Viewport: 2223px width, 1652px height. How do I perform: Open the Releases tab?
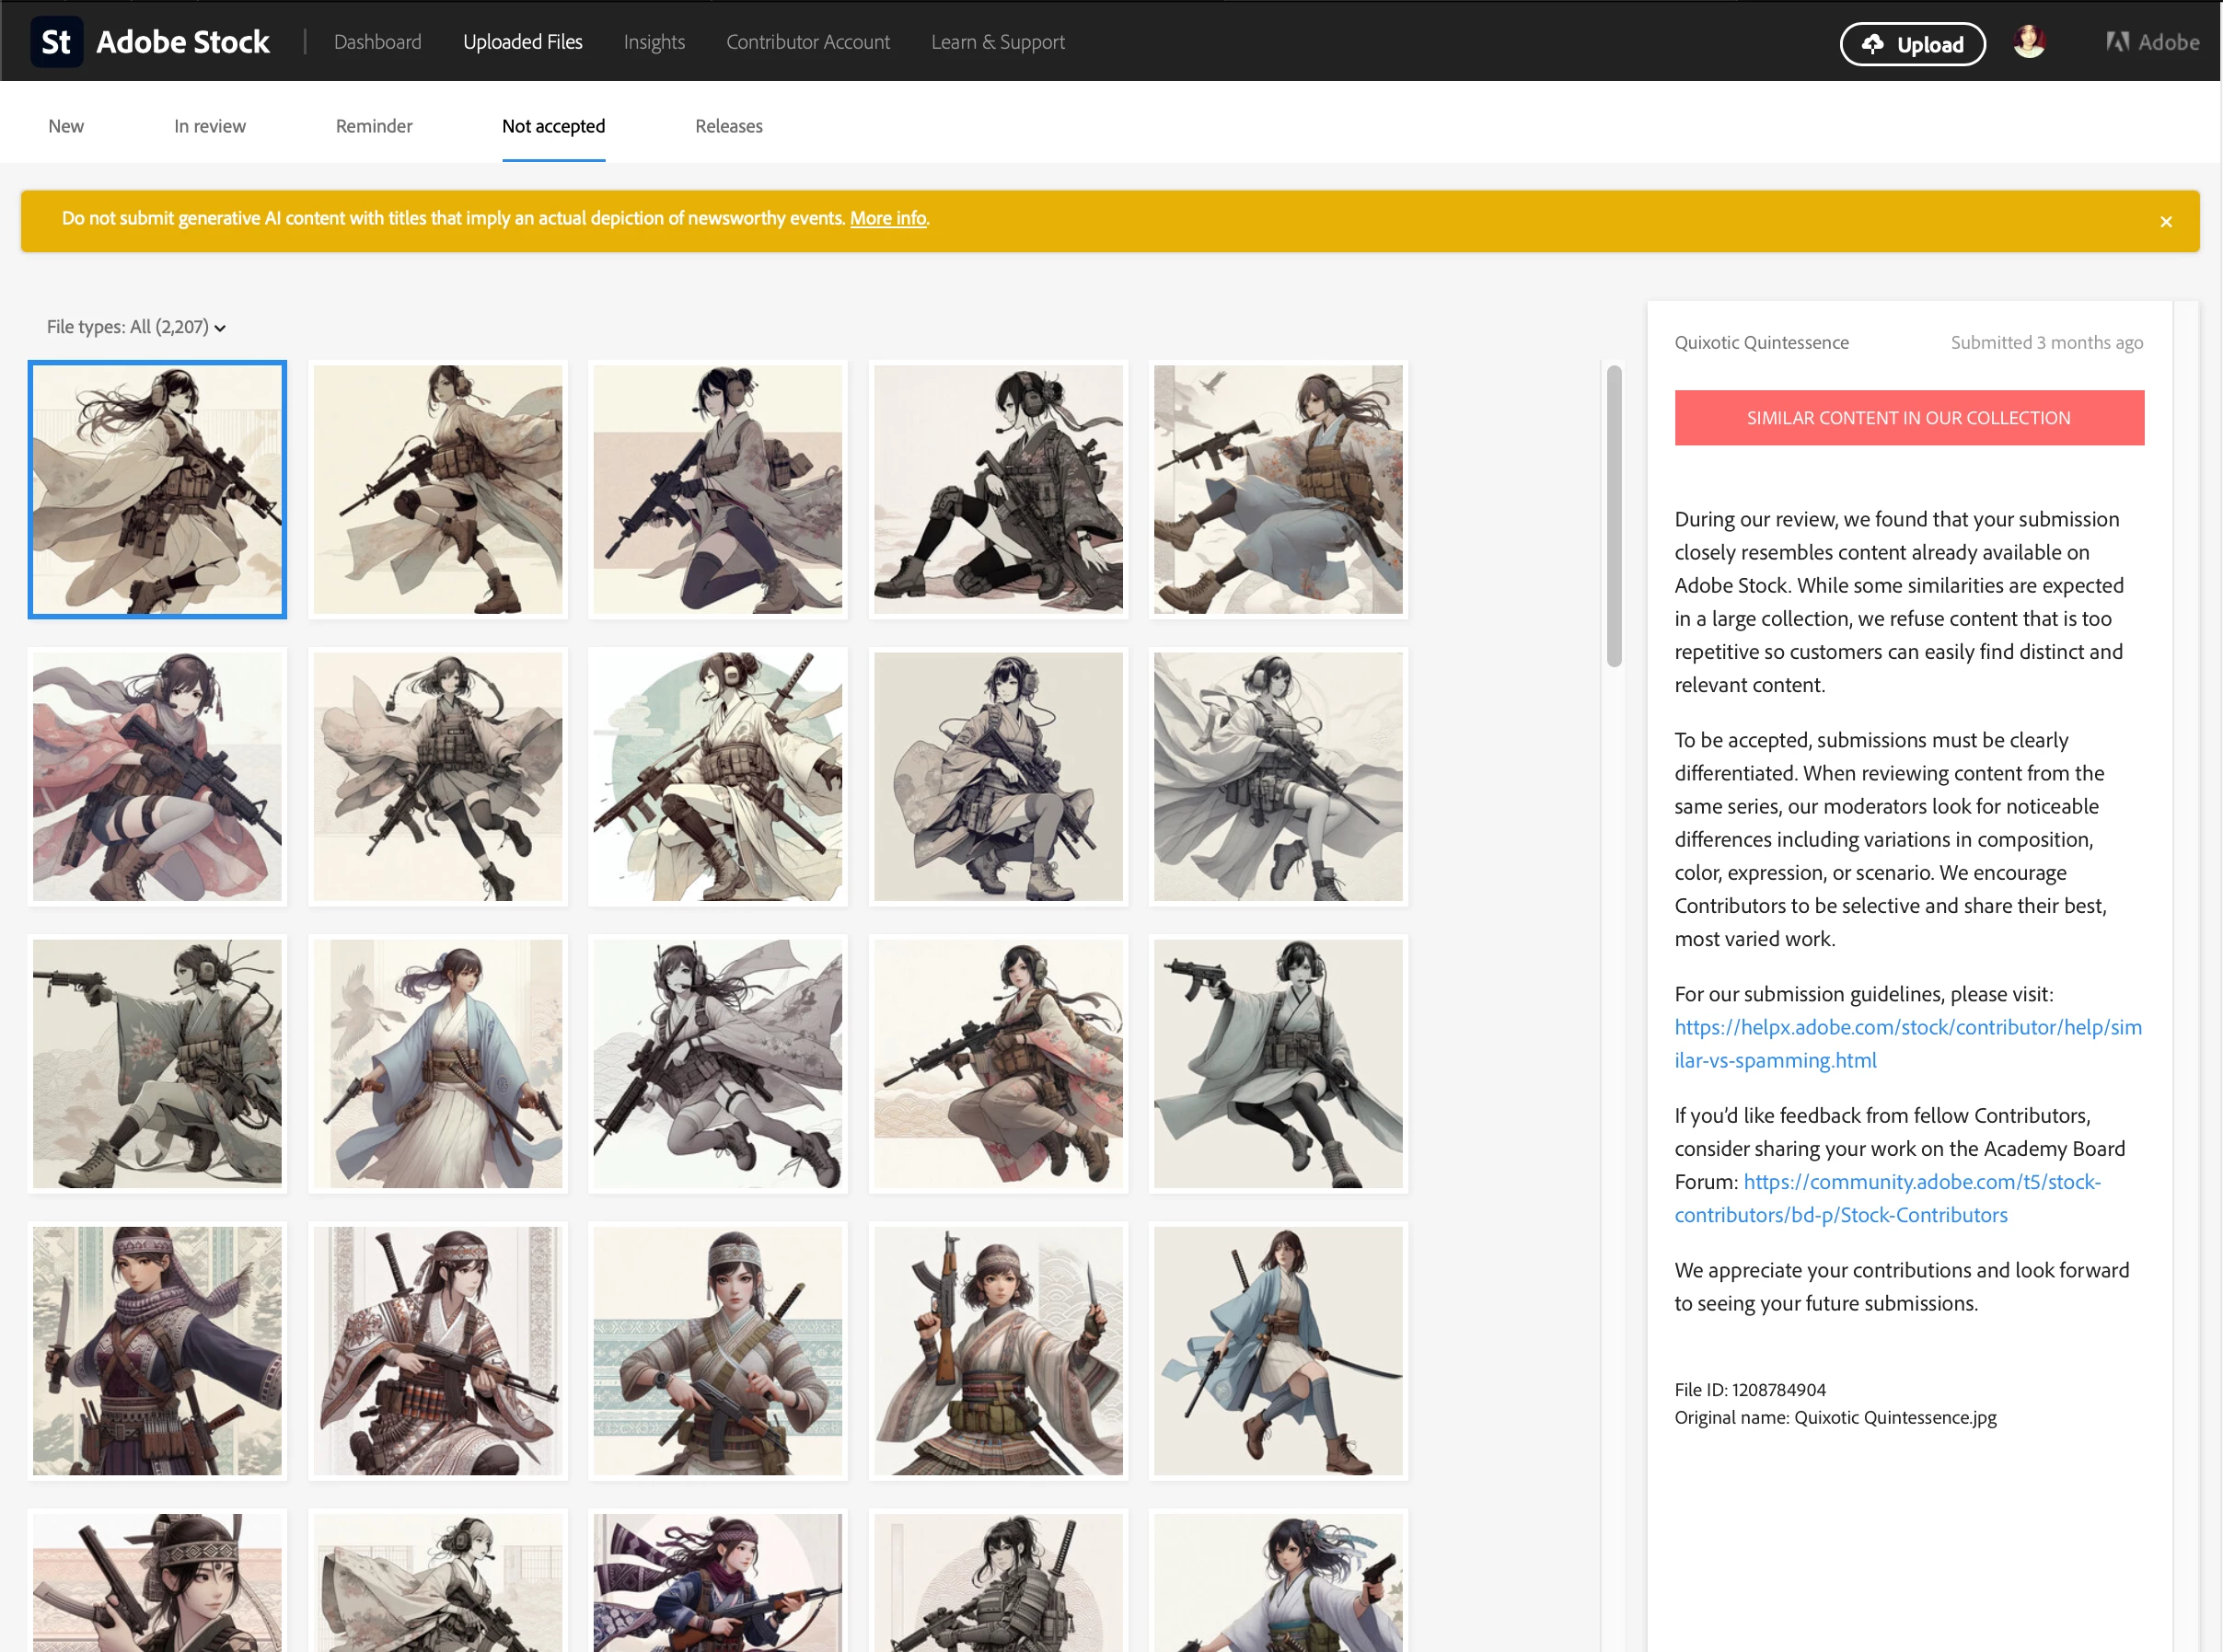click(x=728, y=126)
